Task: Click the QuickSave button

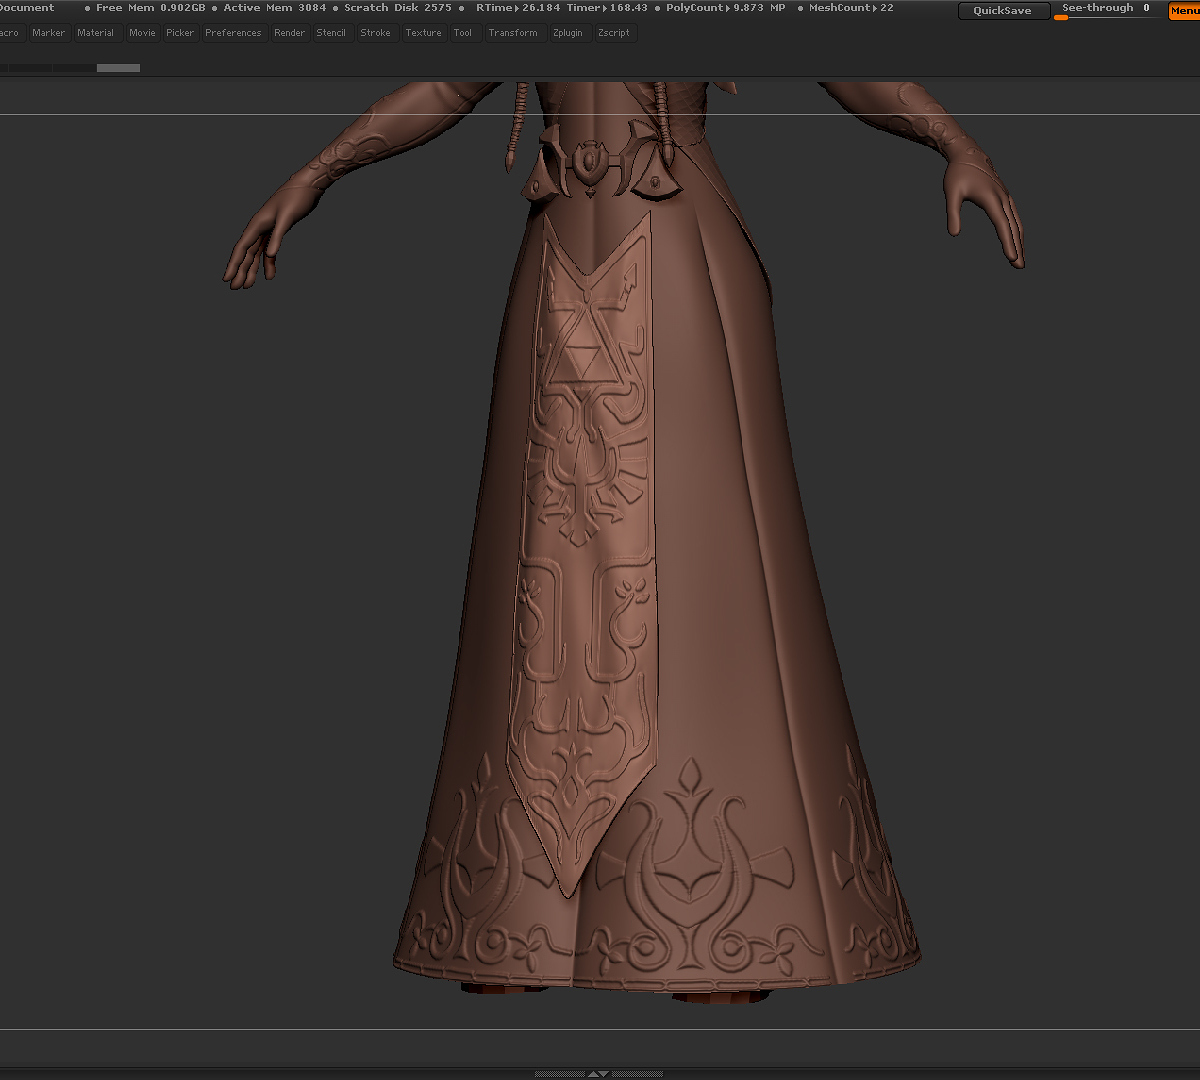Action: click(1003, 11)
